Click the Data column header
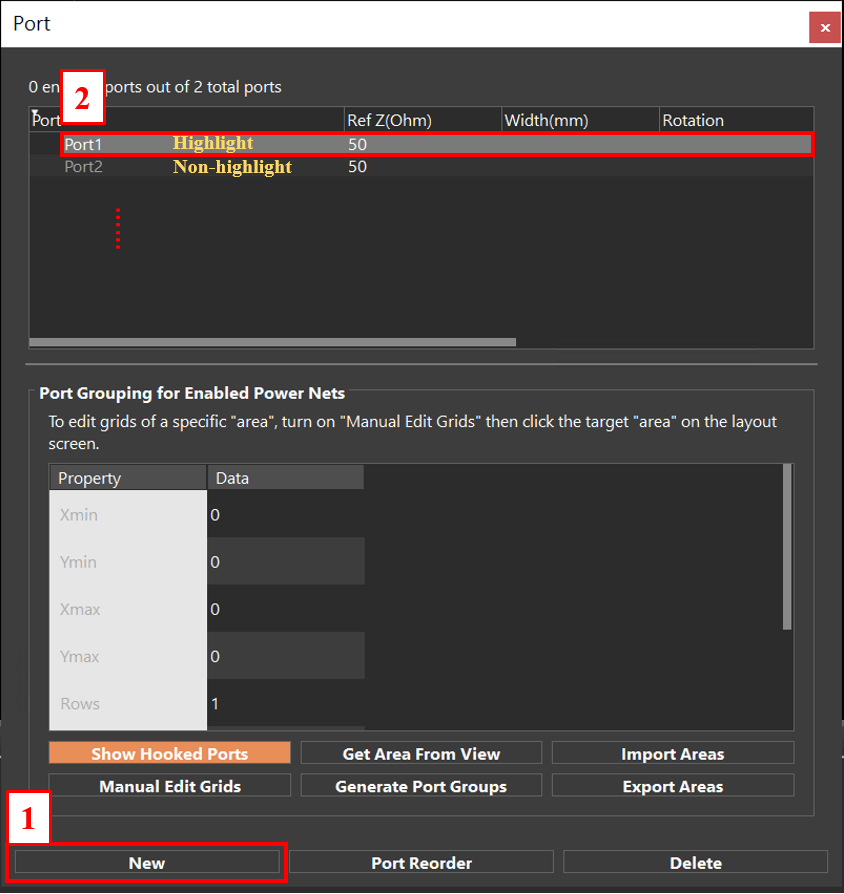Viewport: 844px width, 894px height. click(285, 478)
